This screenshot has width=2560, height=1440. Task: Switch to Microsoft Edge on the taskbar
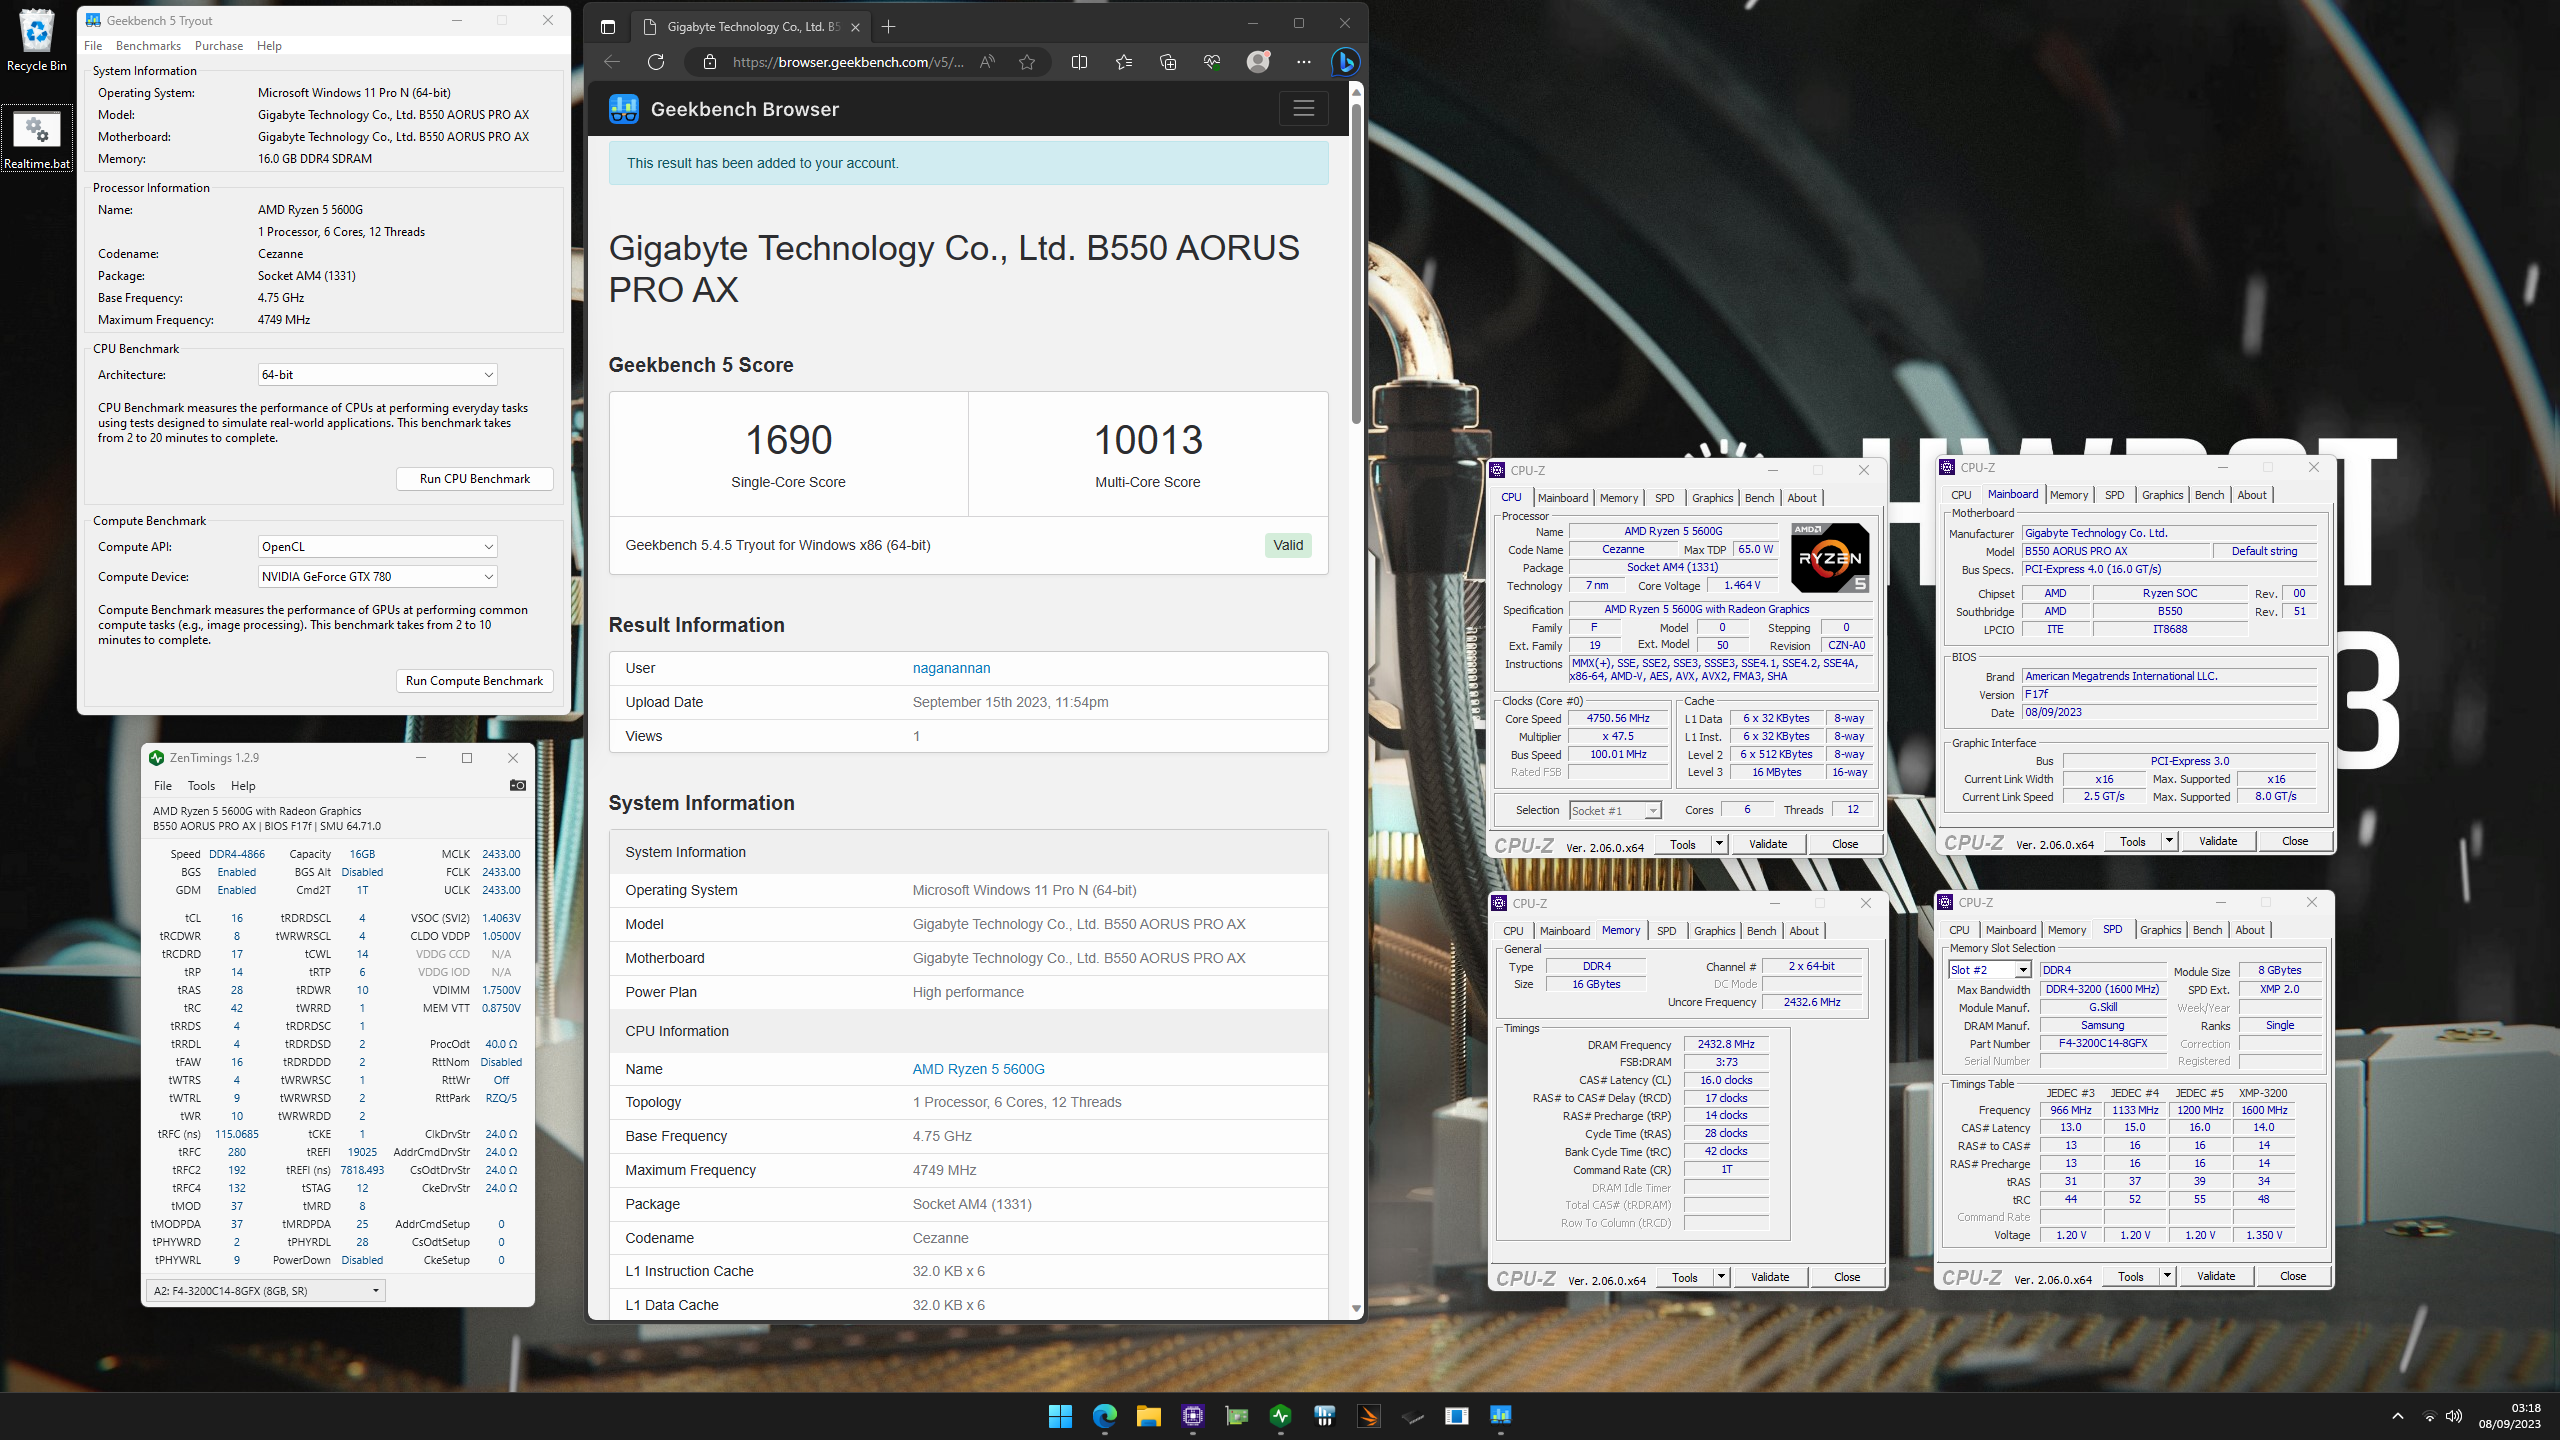1104,1416
